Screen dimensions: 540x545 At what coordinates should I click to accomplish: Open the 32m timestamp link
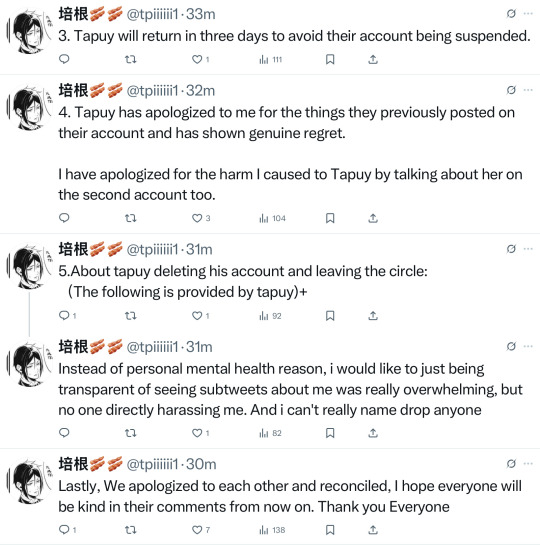click(201, 91)
